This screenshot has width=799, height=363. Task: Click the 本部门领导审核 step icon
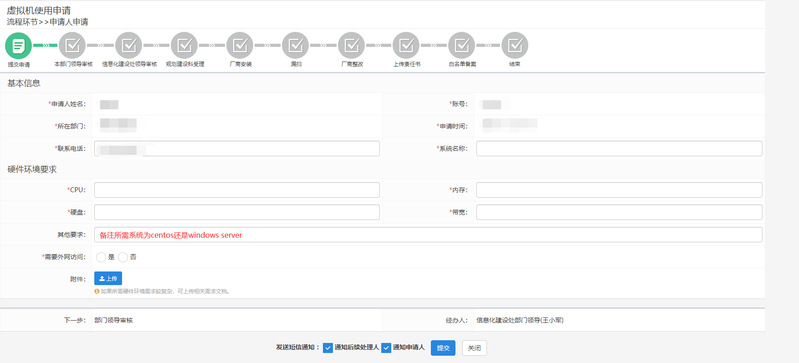[x=72, y=45]
